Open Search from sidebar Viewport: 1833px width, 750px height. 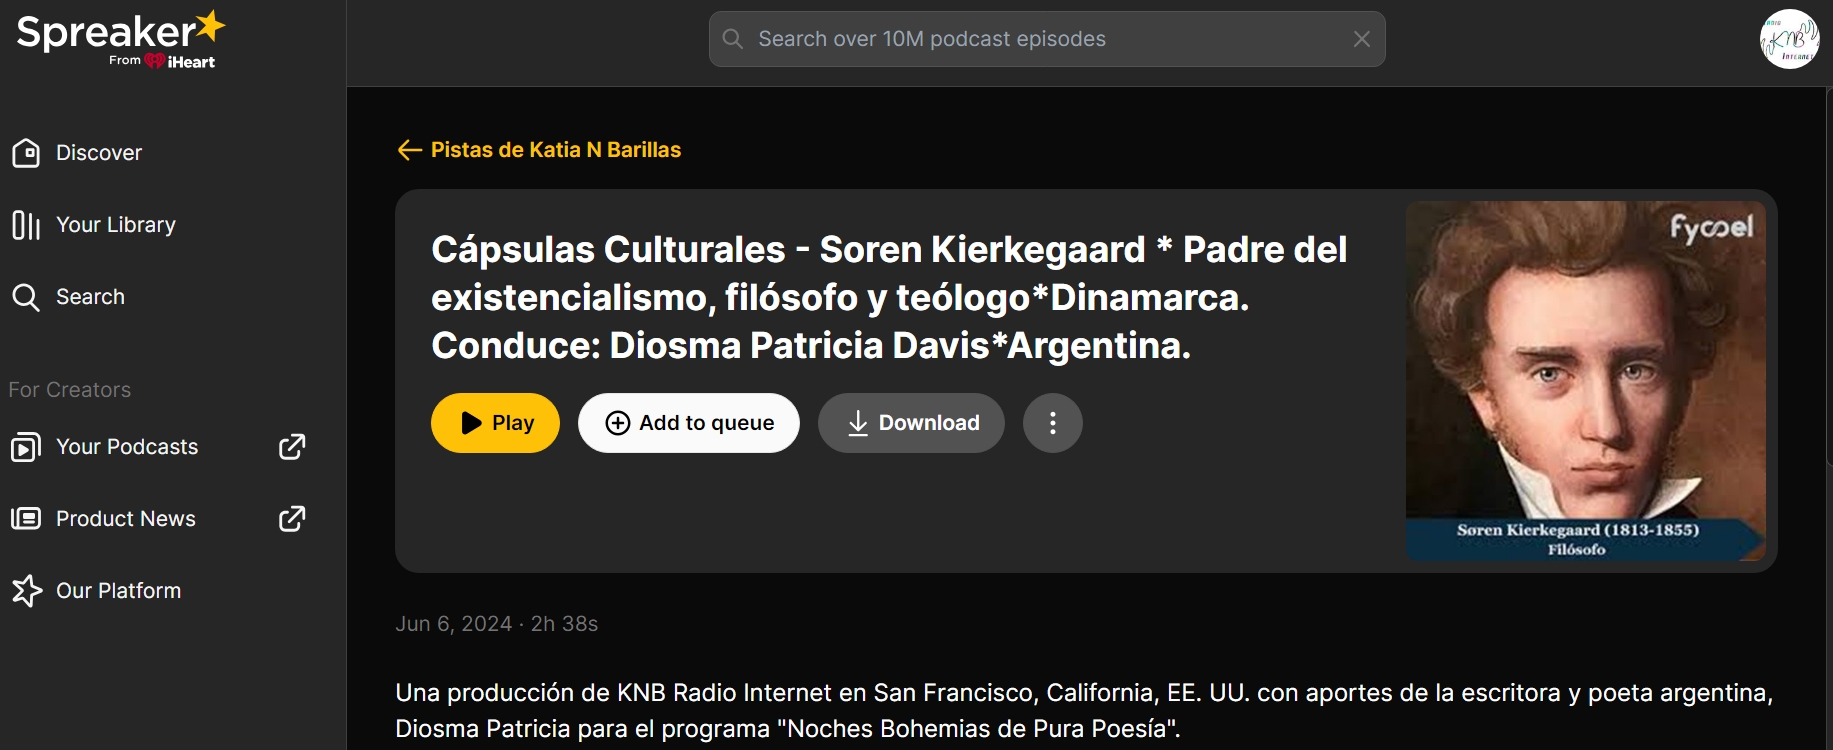(68, 297)
